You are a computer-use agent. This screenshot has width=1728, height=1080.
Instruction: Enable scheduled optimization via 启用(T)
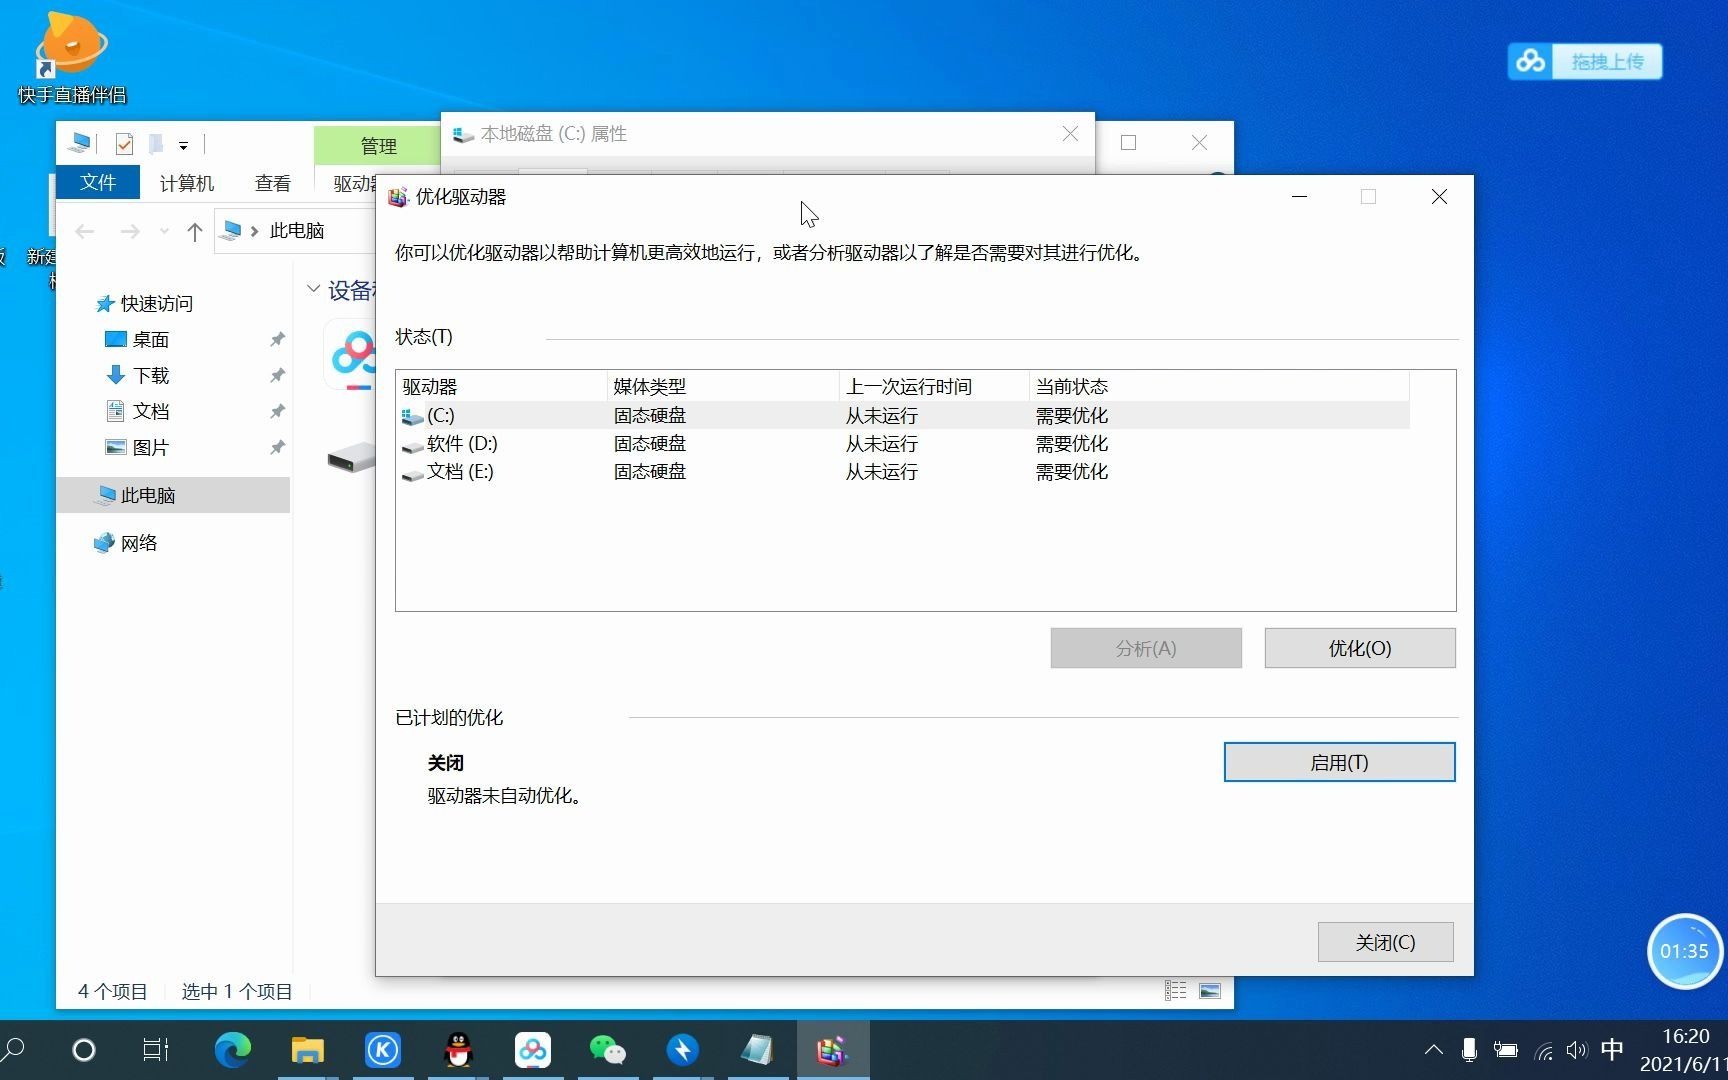tap(1339, 762)
